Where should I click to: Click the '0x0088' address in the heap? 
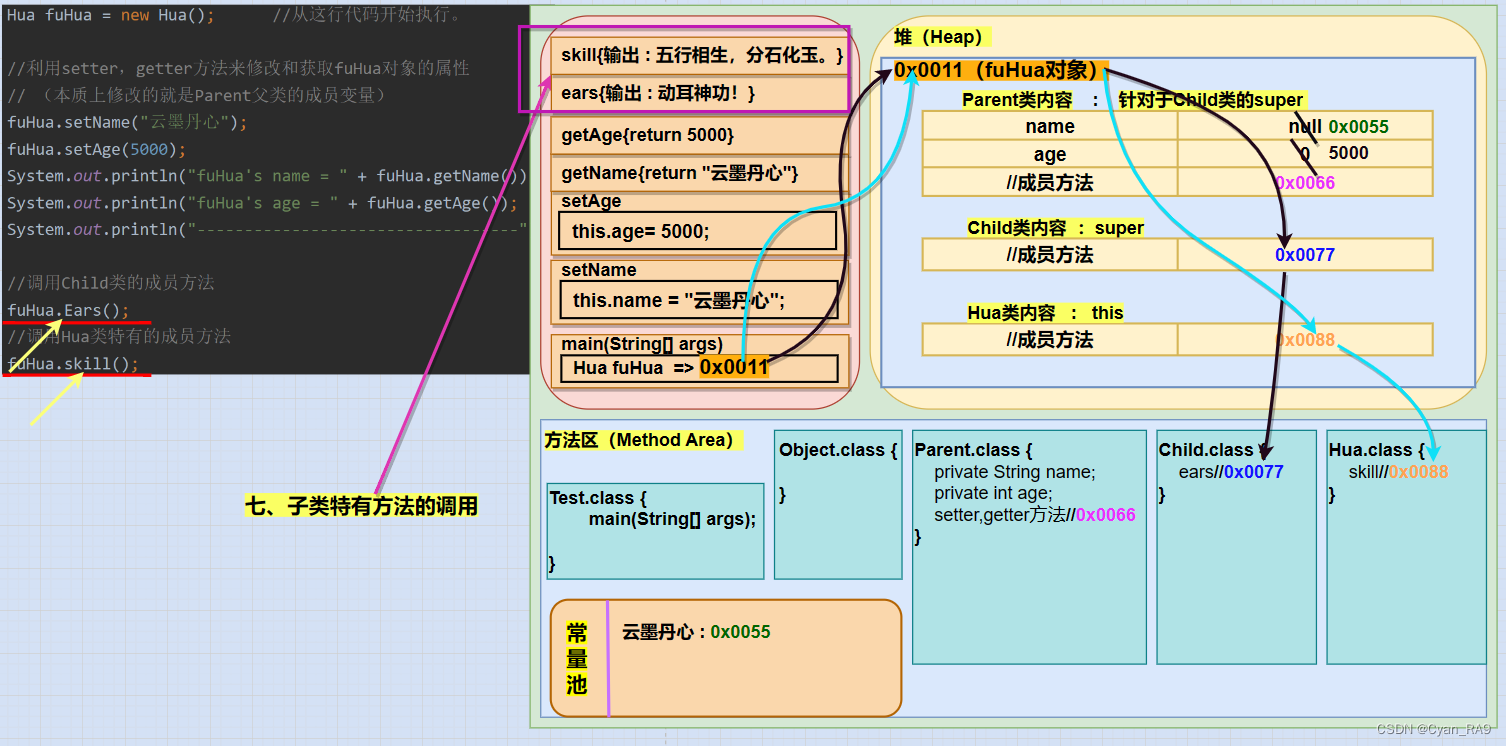tap(1305, 340)
